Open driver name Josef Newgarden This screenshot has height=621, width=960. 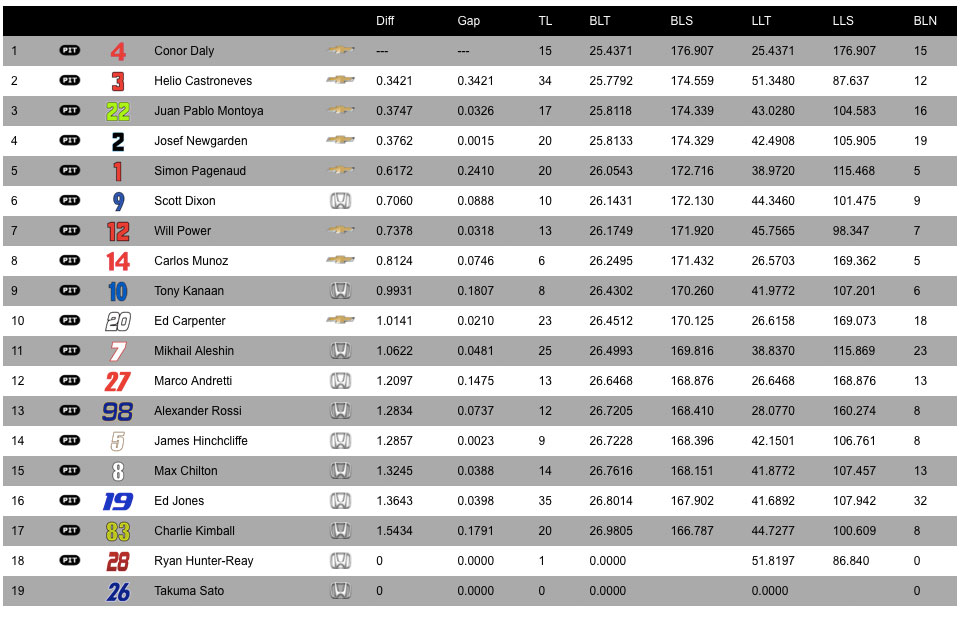click(201, 141)
